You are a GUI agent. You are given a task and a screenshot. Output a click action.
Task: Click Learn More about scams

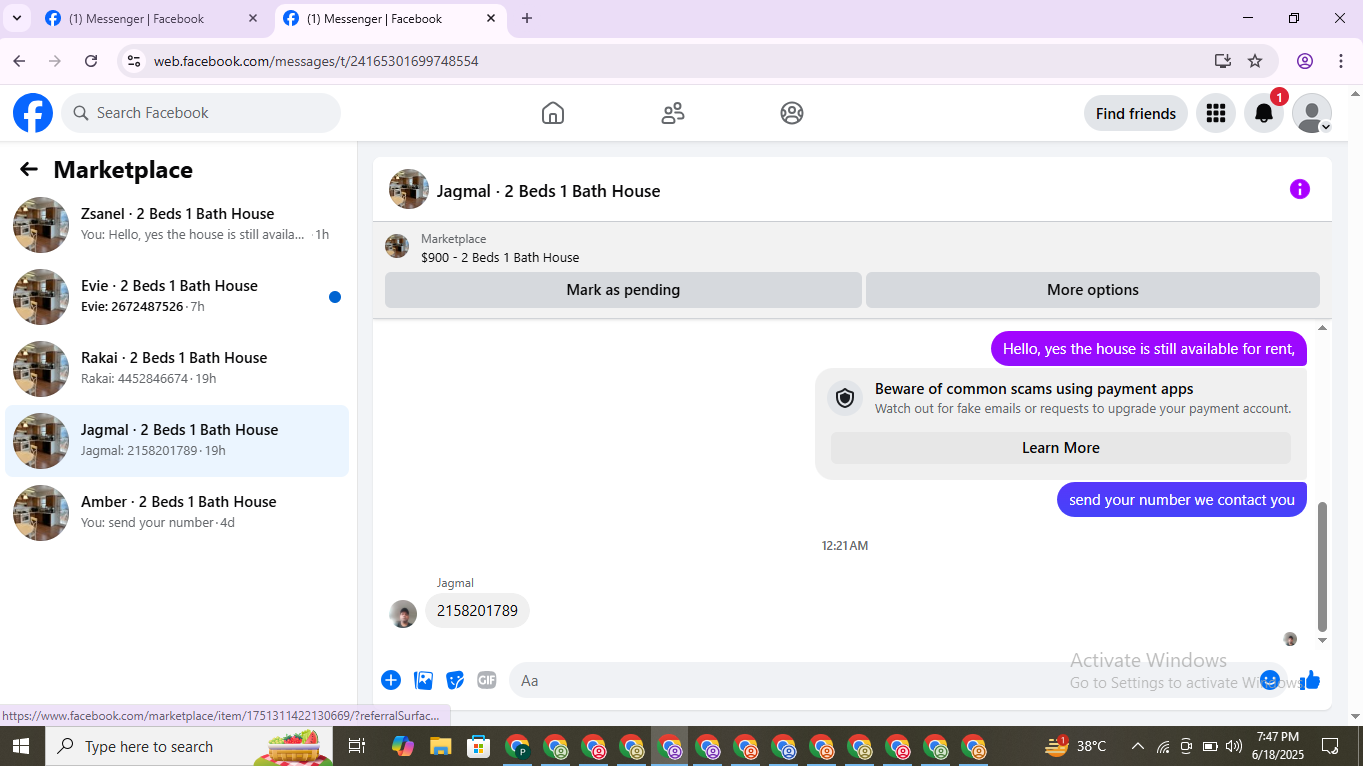tap(1061, 448)
